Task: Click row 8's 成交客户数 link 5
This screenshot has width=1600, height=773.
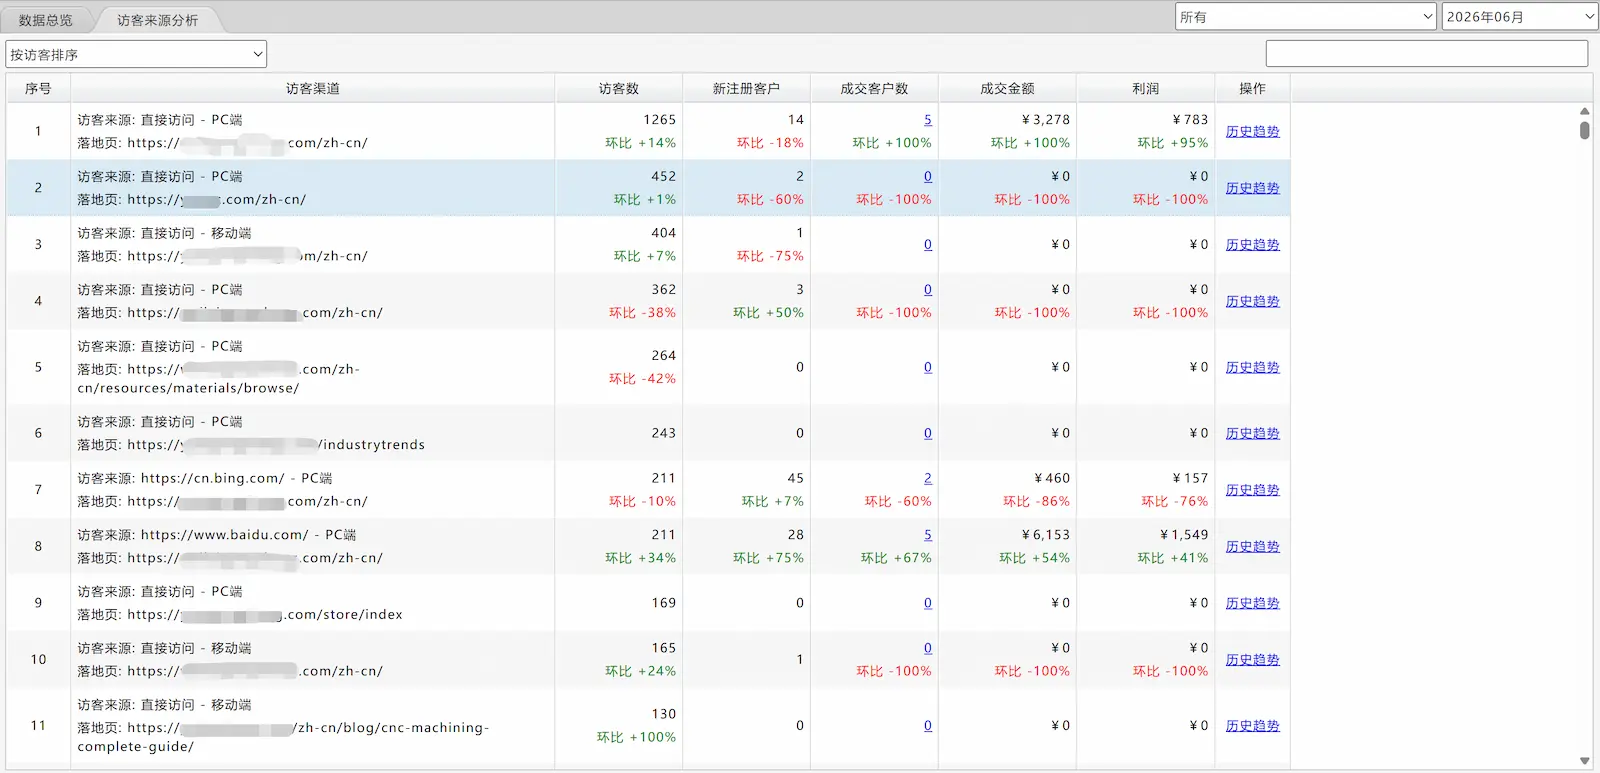Action: click(928, 535)
